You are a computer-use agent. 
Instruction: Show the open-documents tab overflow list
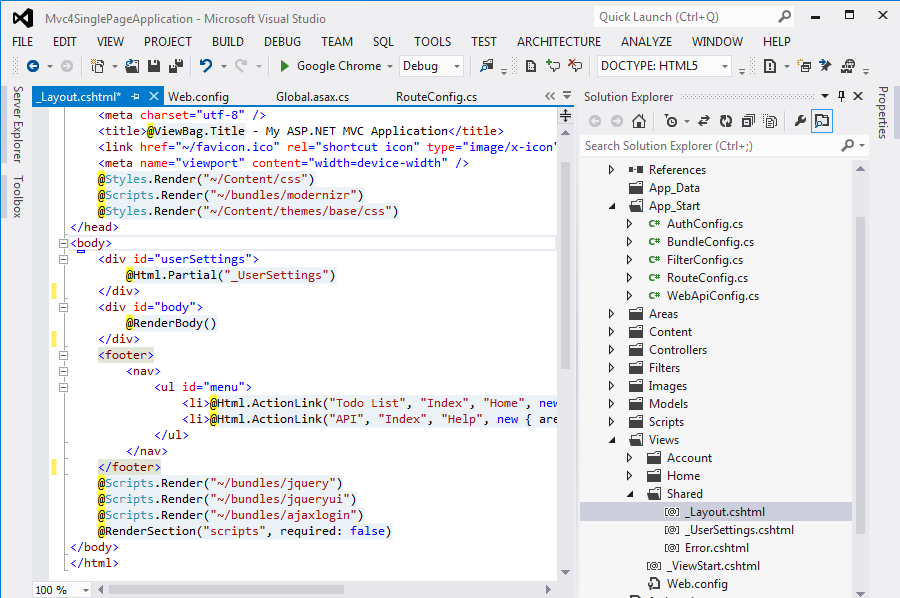567,96
